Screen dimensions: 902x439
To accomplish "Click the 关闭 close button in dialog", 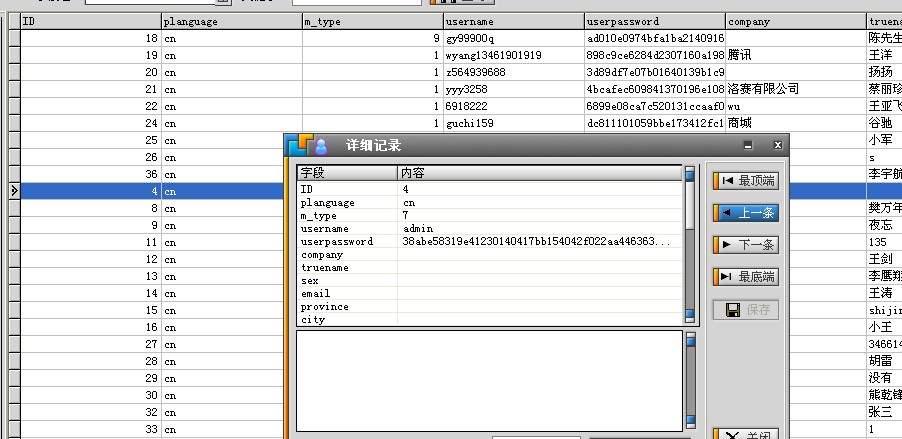I will (744, 435).
